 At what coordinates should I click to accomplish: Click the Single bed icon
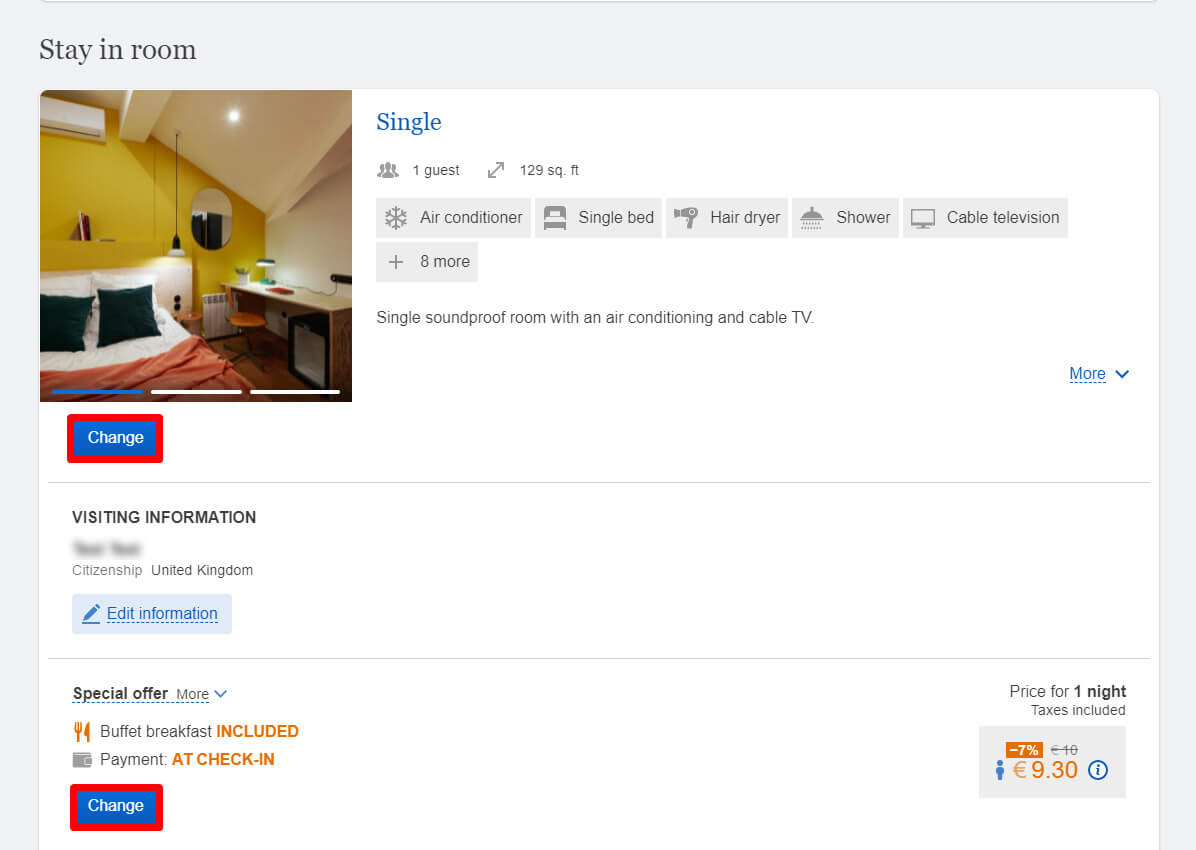tap(555, 218)
